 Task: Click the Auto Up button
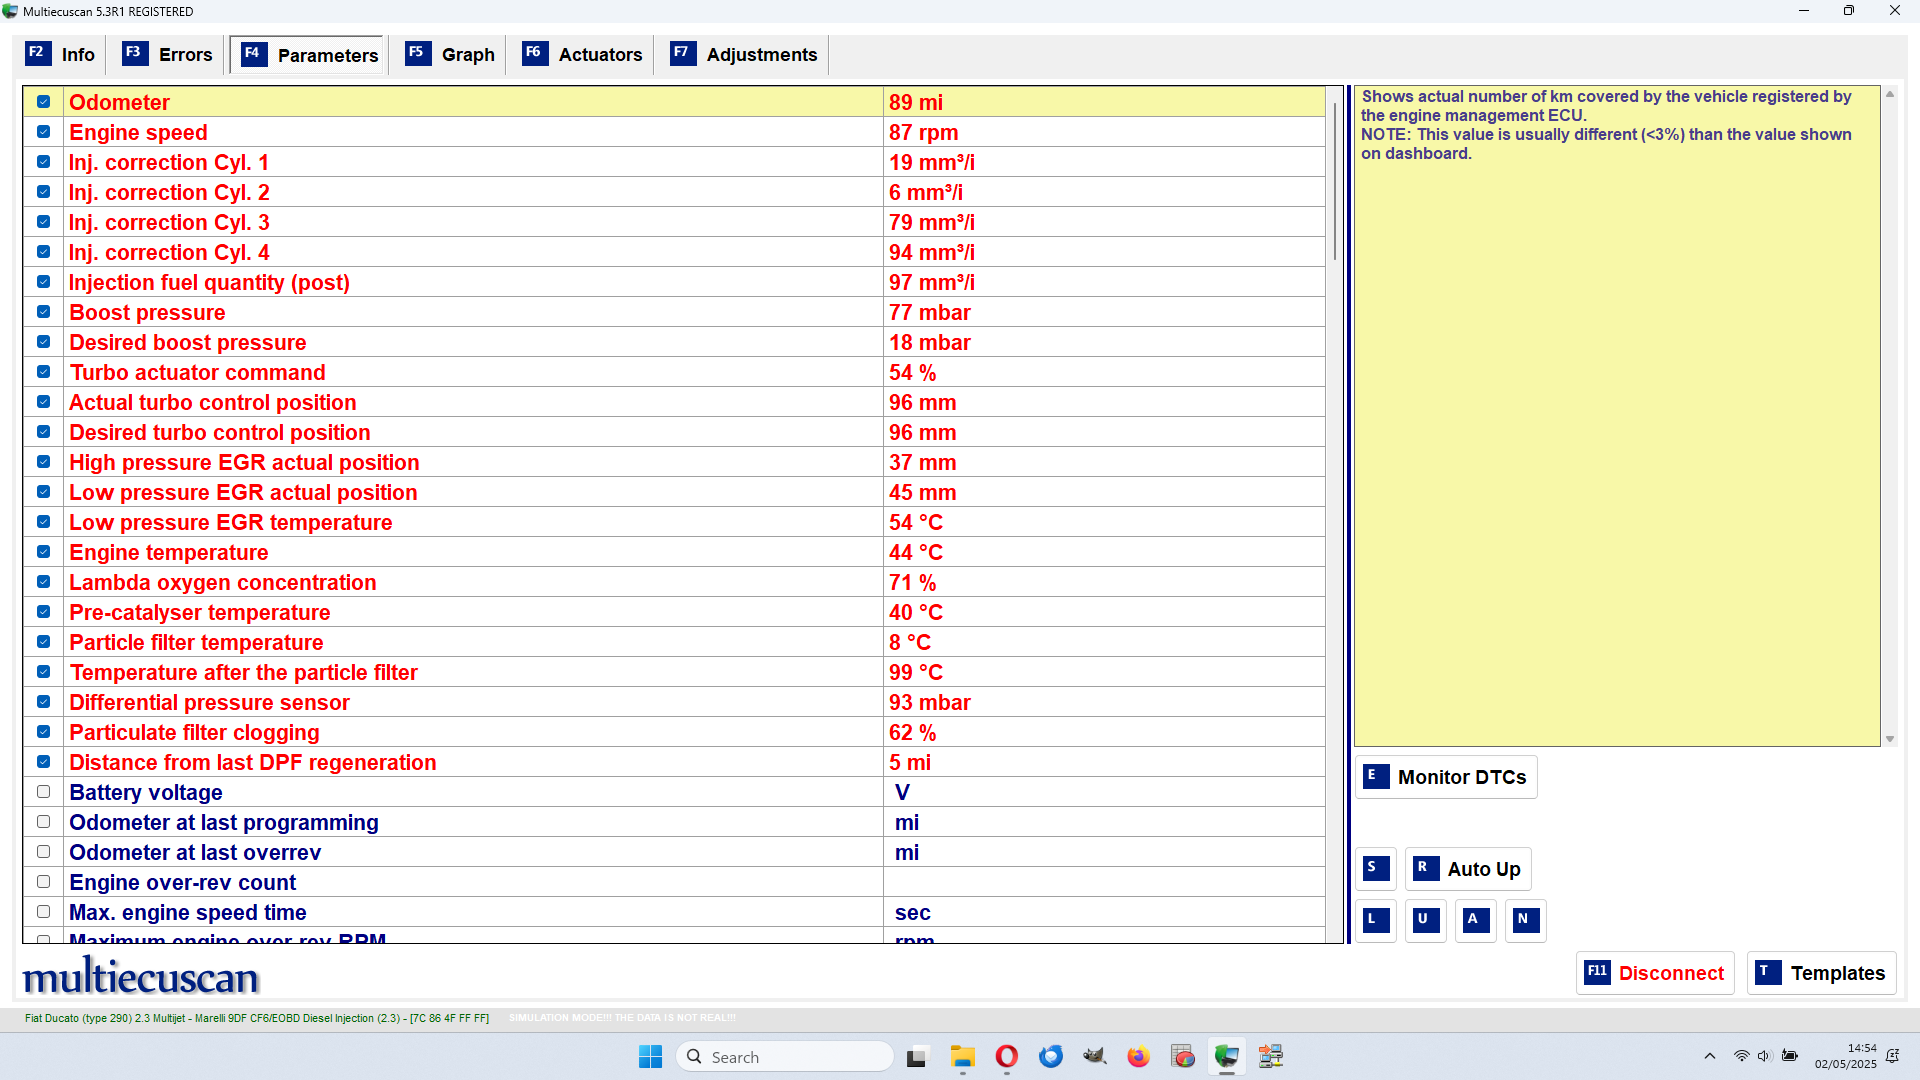1468,869
